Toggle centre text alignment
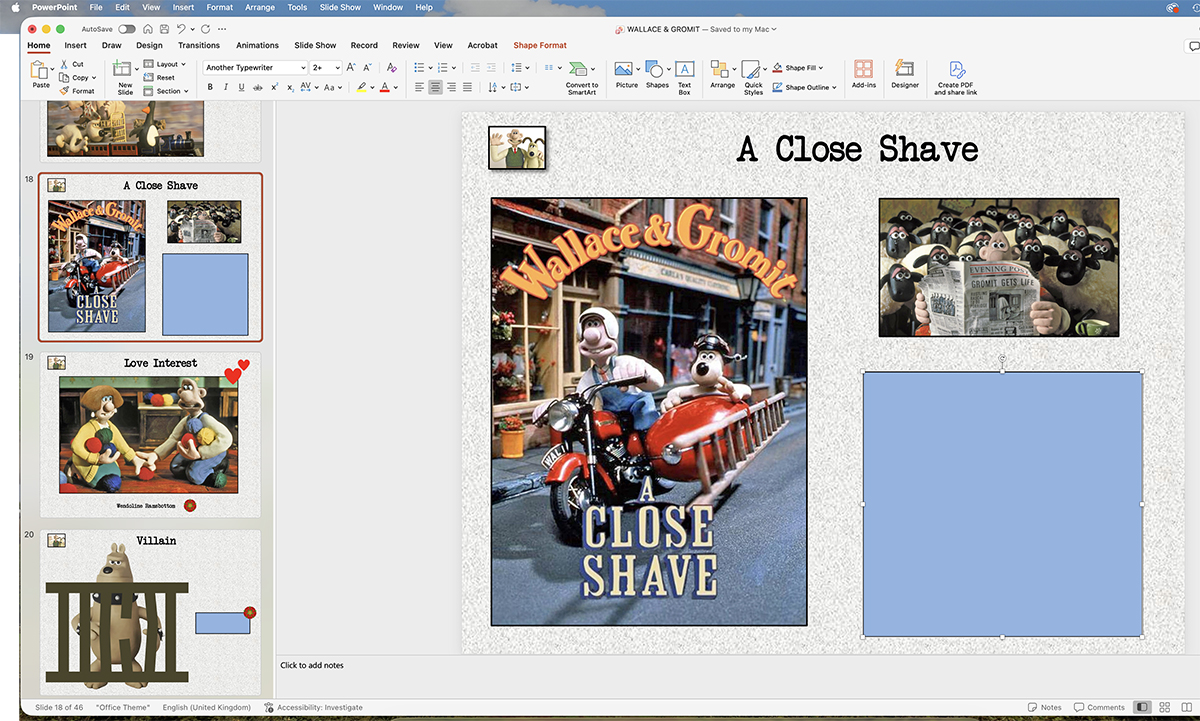 [435, 87]
